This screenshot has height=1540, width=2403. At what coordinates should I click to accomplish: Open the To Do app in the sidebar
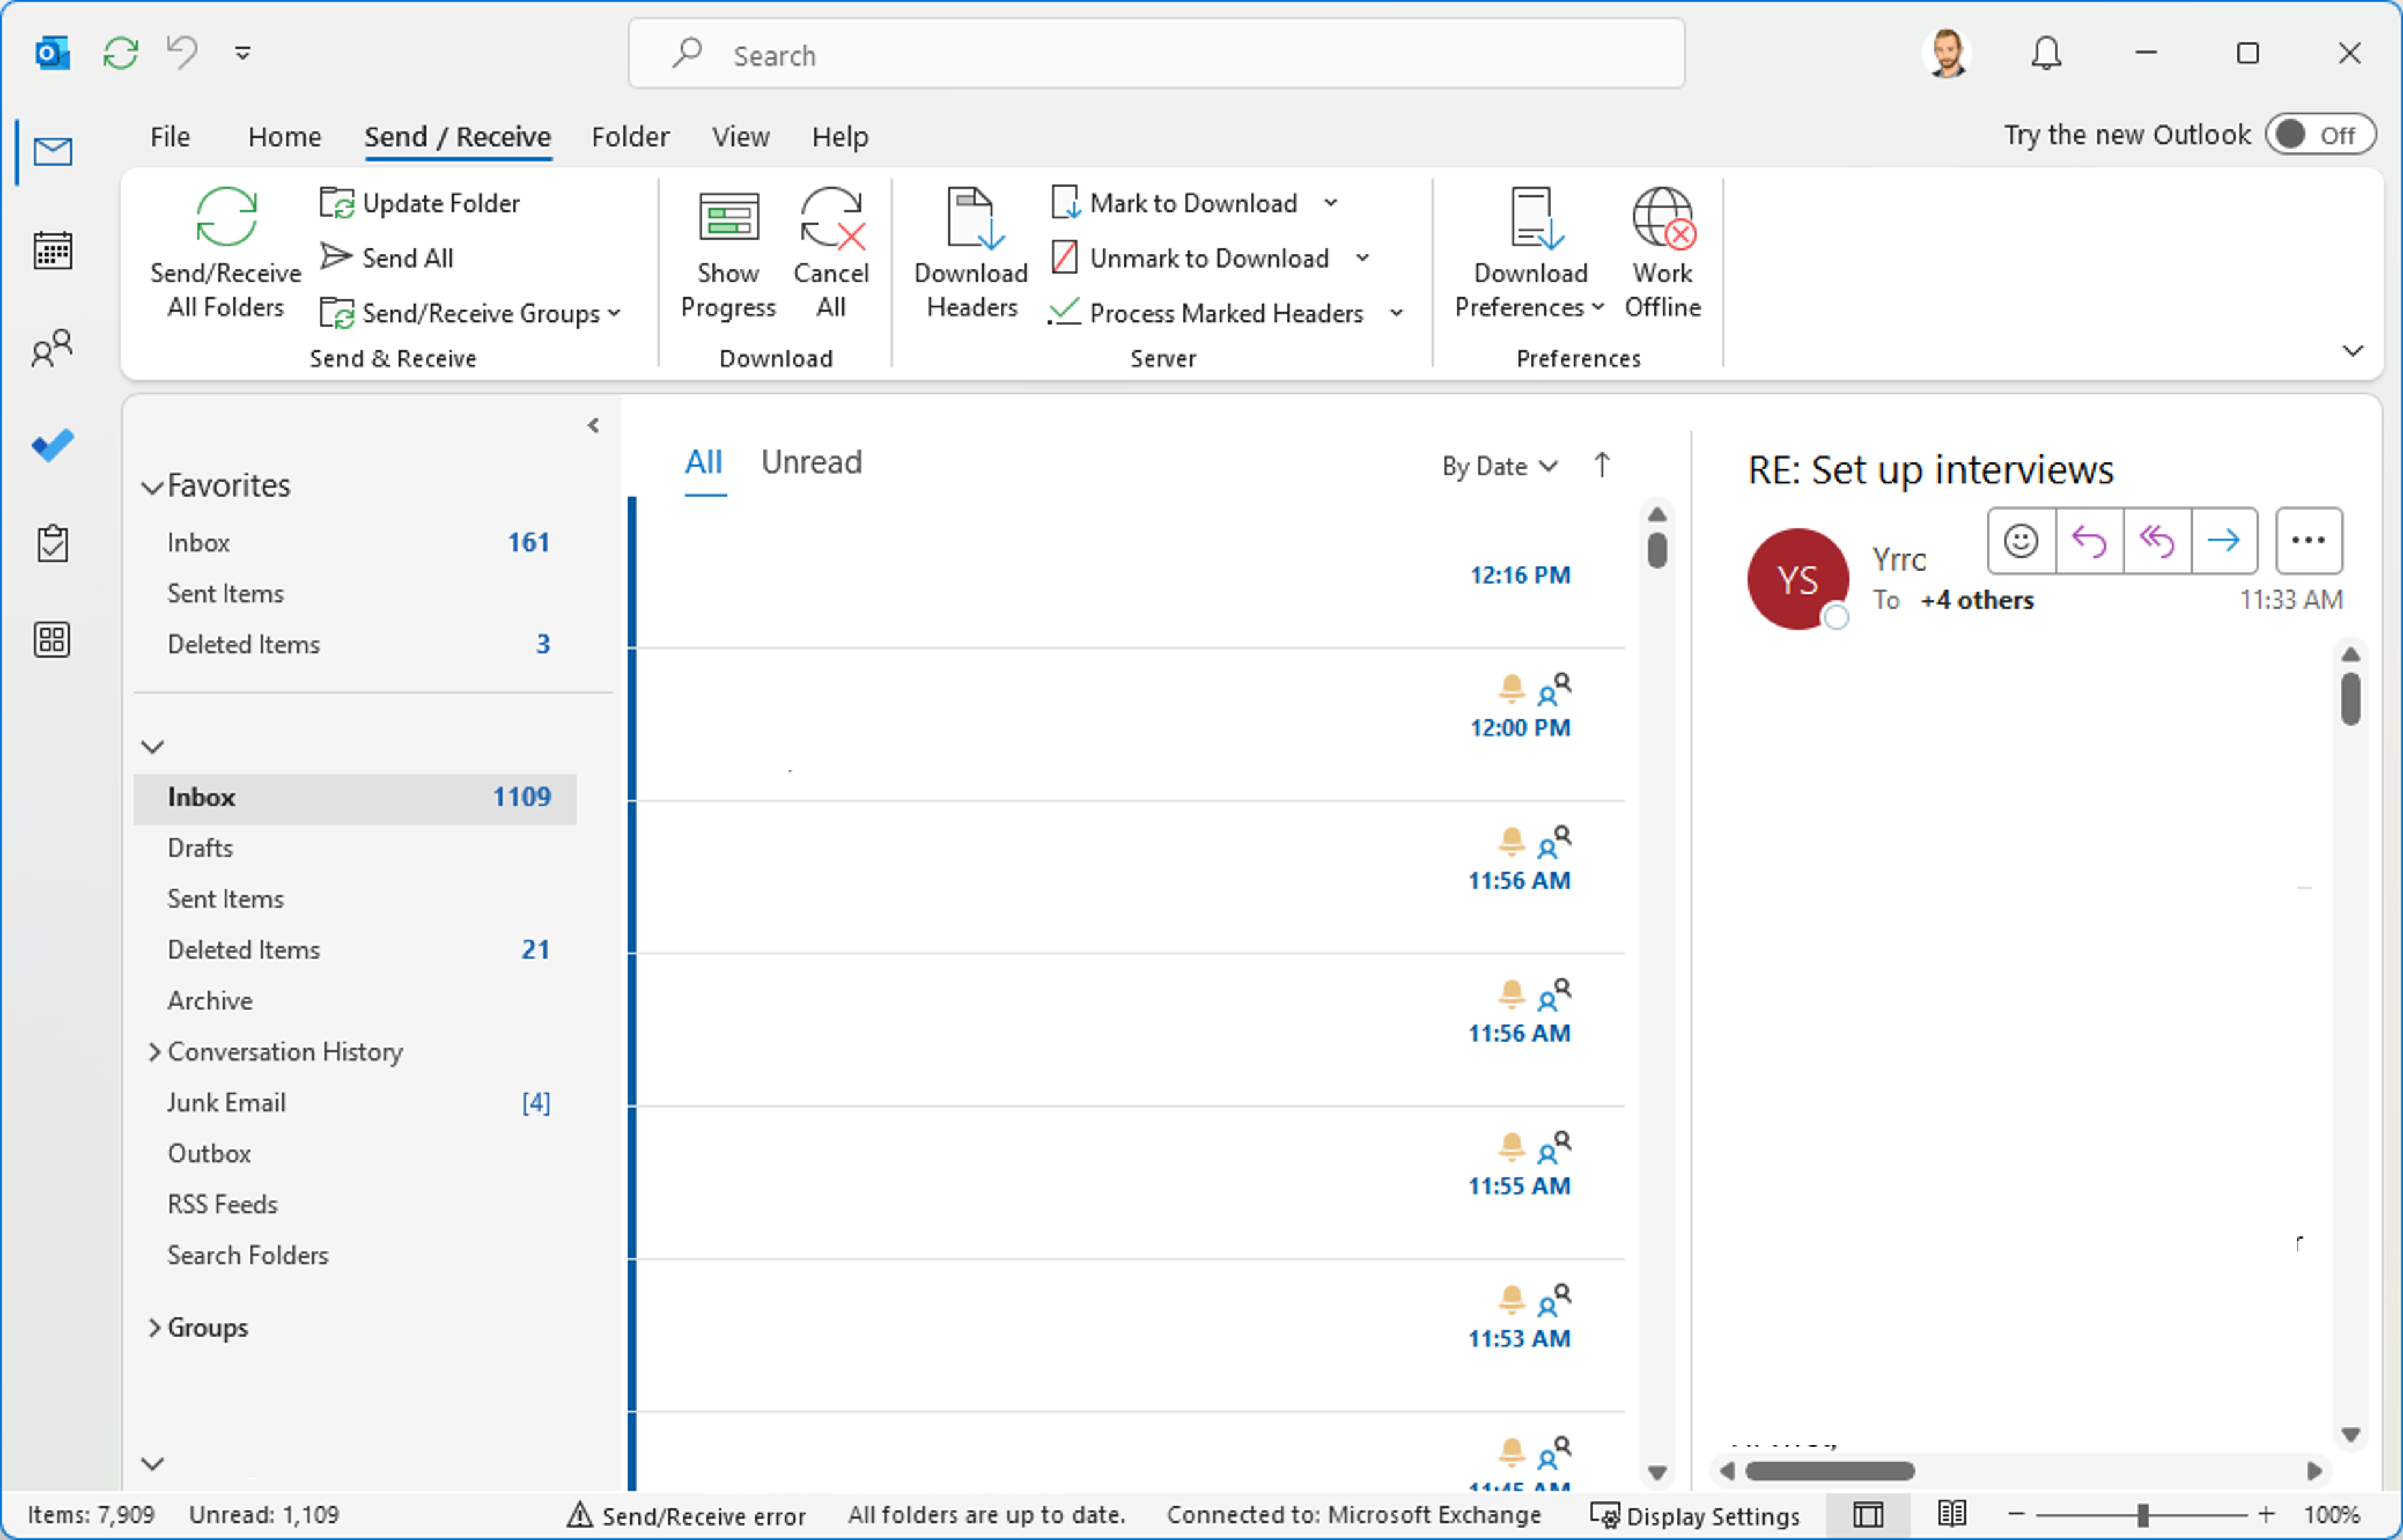(52, 446)
